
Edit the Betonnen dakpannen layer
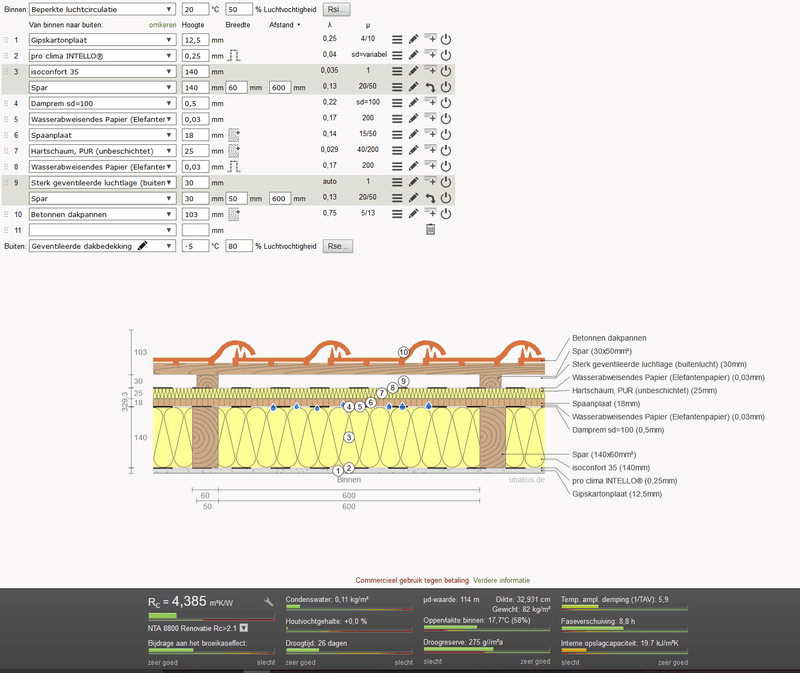coord(414,213)
